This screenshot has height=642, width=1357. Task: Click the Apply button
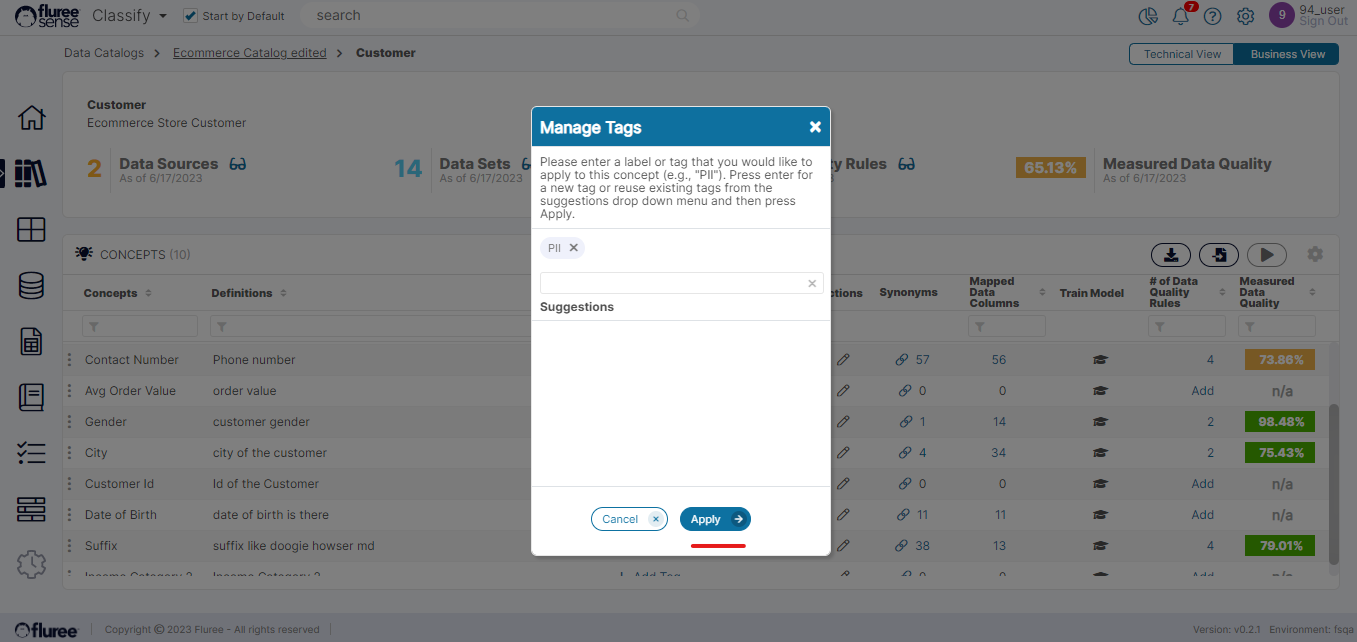click(714, 519)
